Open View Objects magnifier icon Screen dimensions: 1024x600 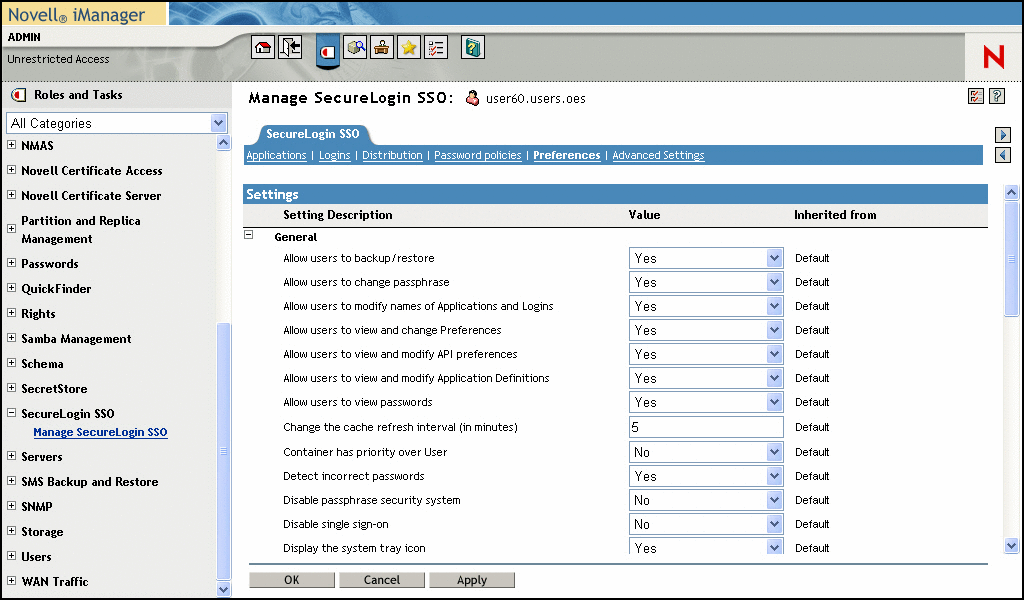tap(355, 47)
